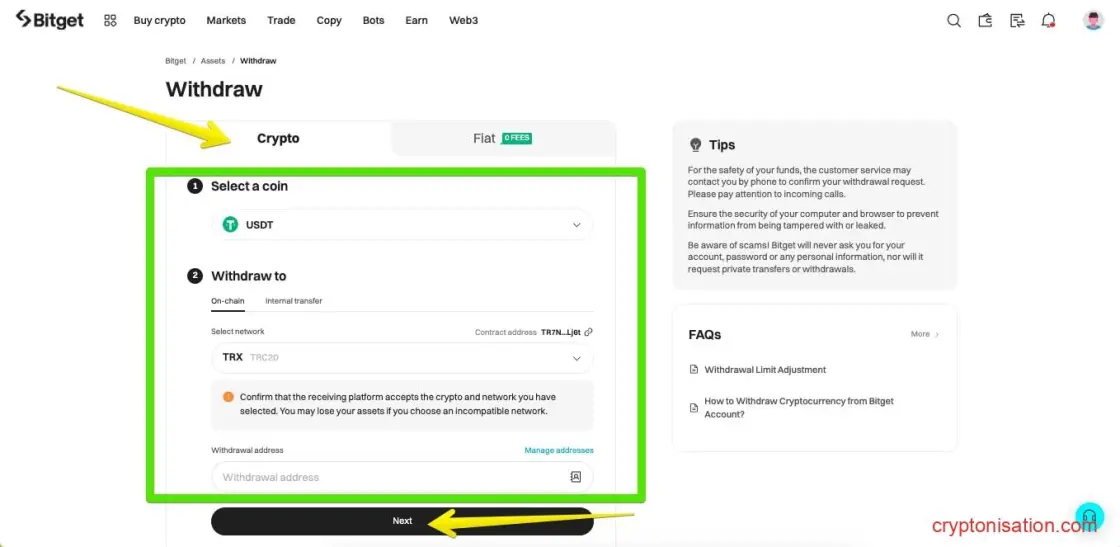Expand FAQs via More chevron
The height and width of the screenshot is (547, 1120).
tap(925, 334)
